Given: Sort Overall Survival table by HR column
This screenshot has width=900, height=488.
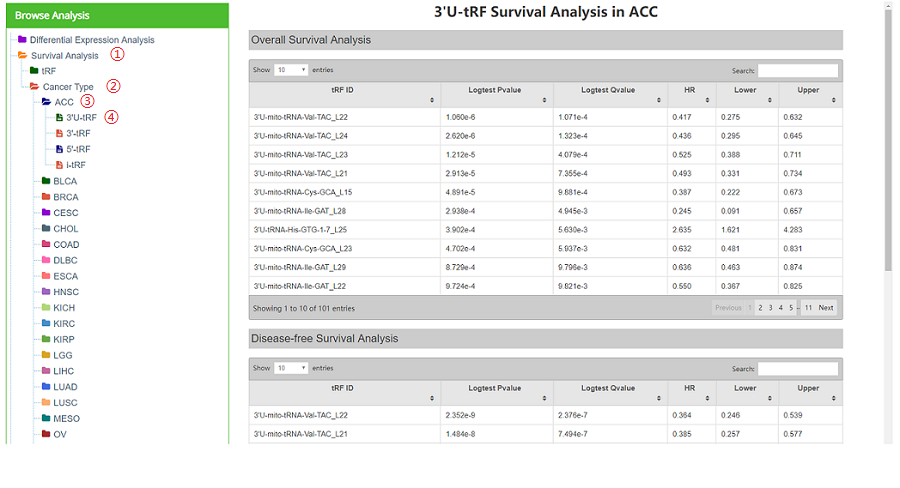Looking at the screenshot, I should 691,95.
